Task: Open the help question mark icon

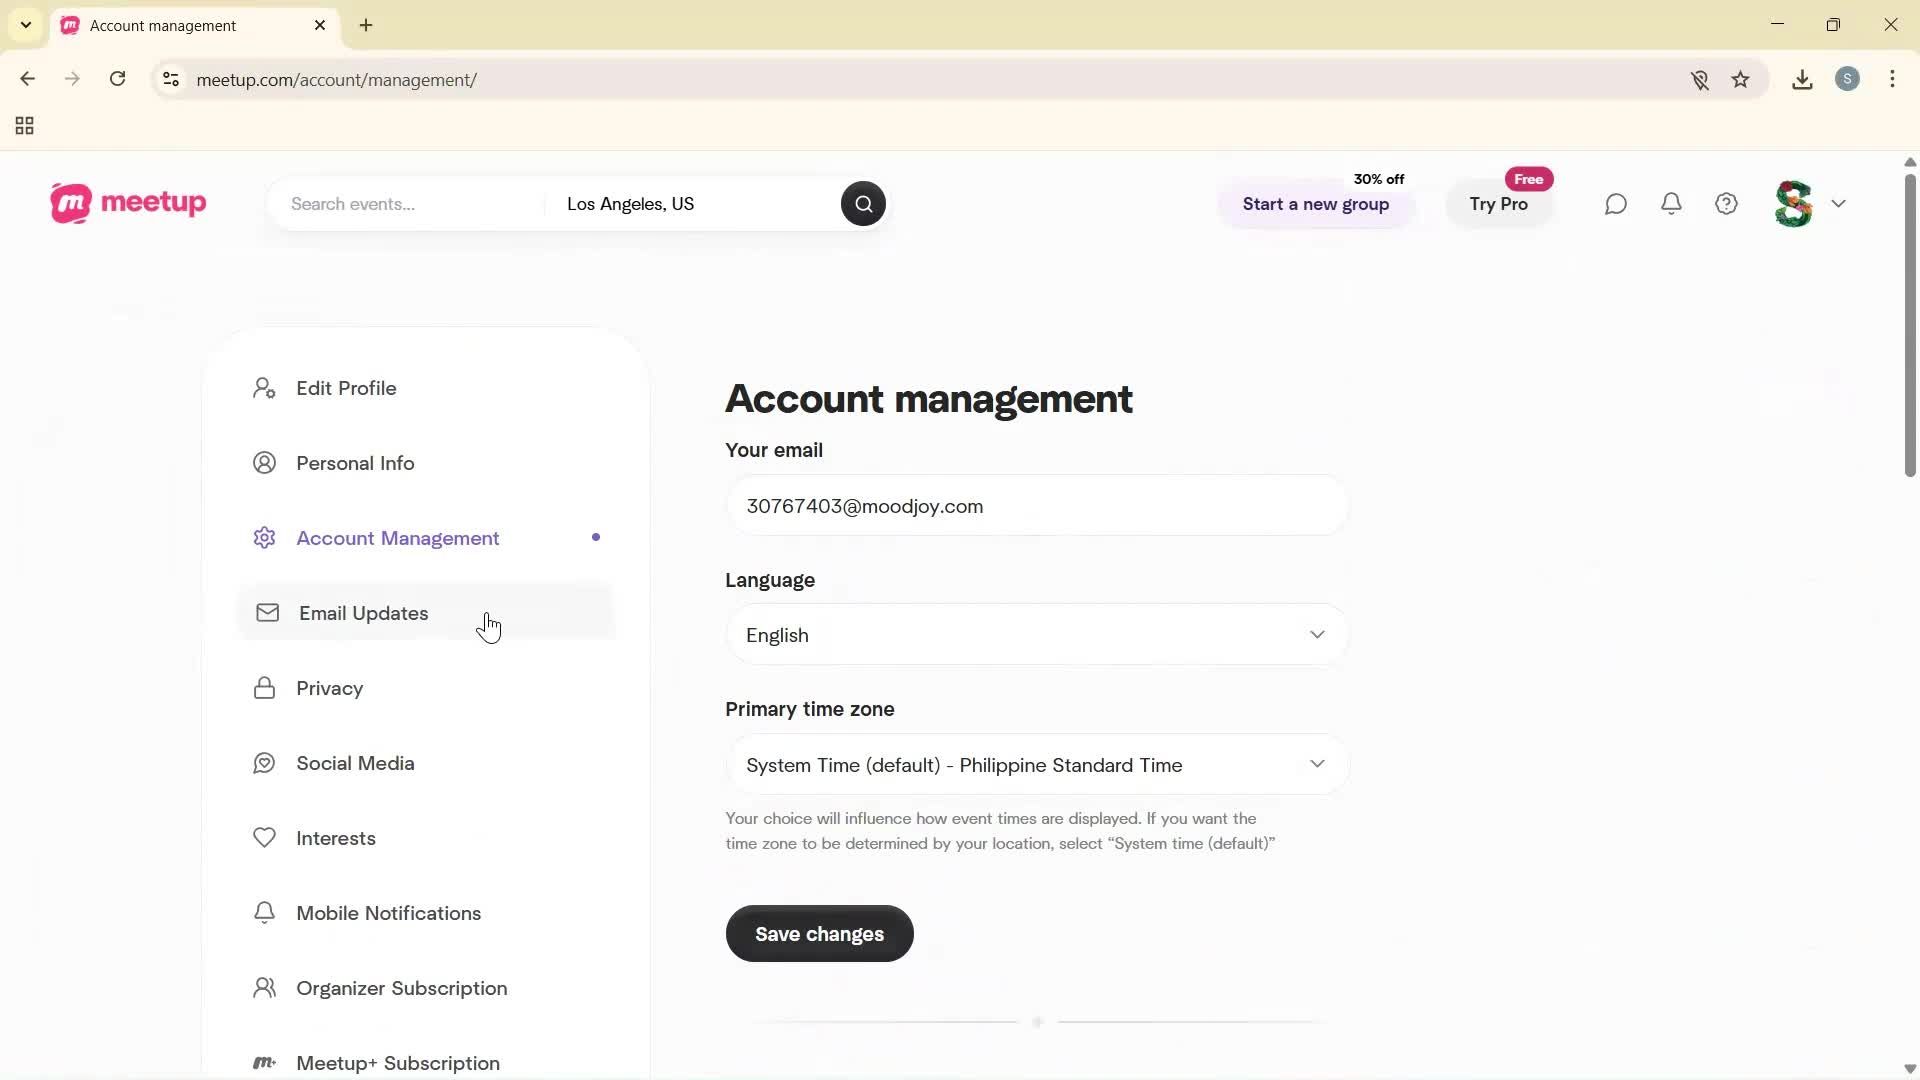Action: (x=1726, y=203)
